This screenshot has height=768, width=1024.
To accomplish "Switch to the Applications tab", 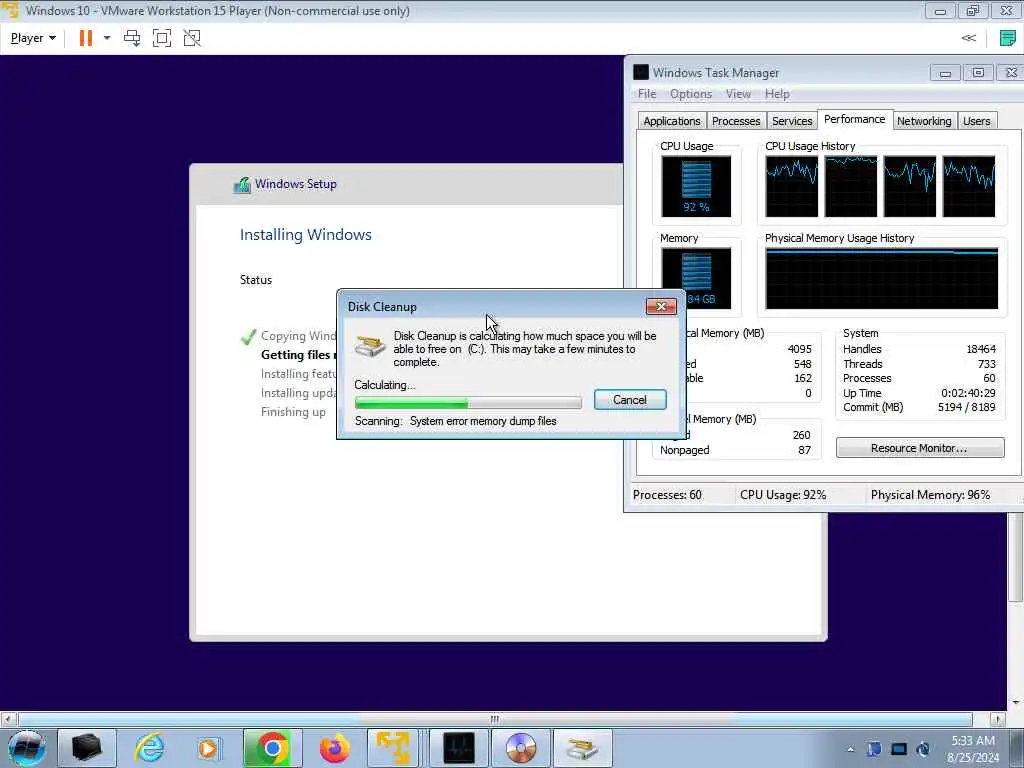I will pyautogui.click(x=671, y=121).
